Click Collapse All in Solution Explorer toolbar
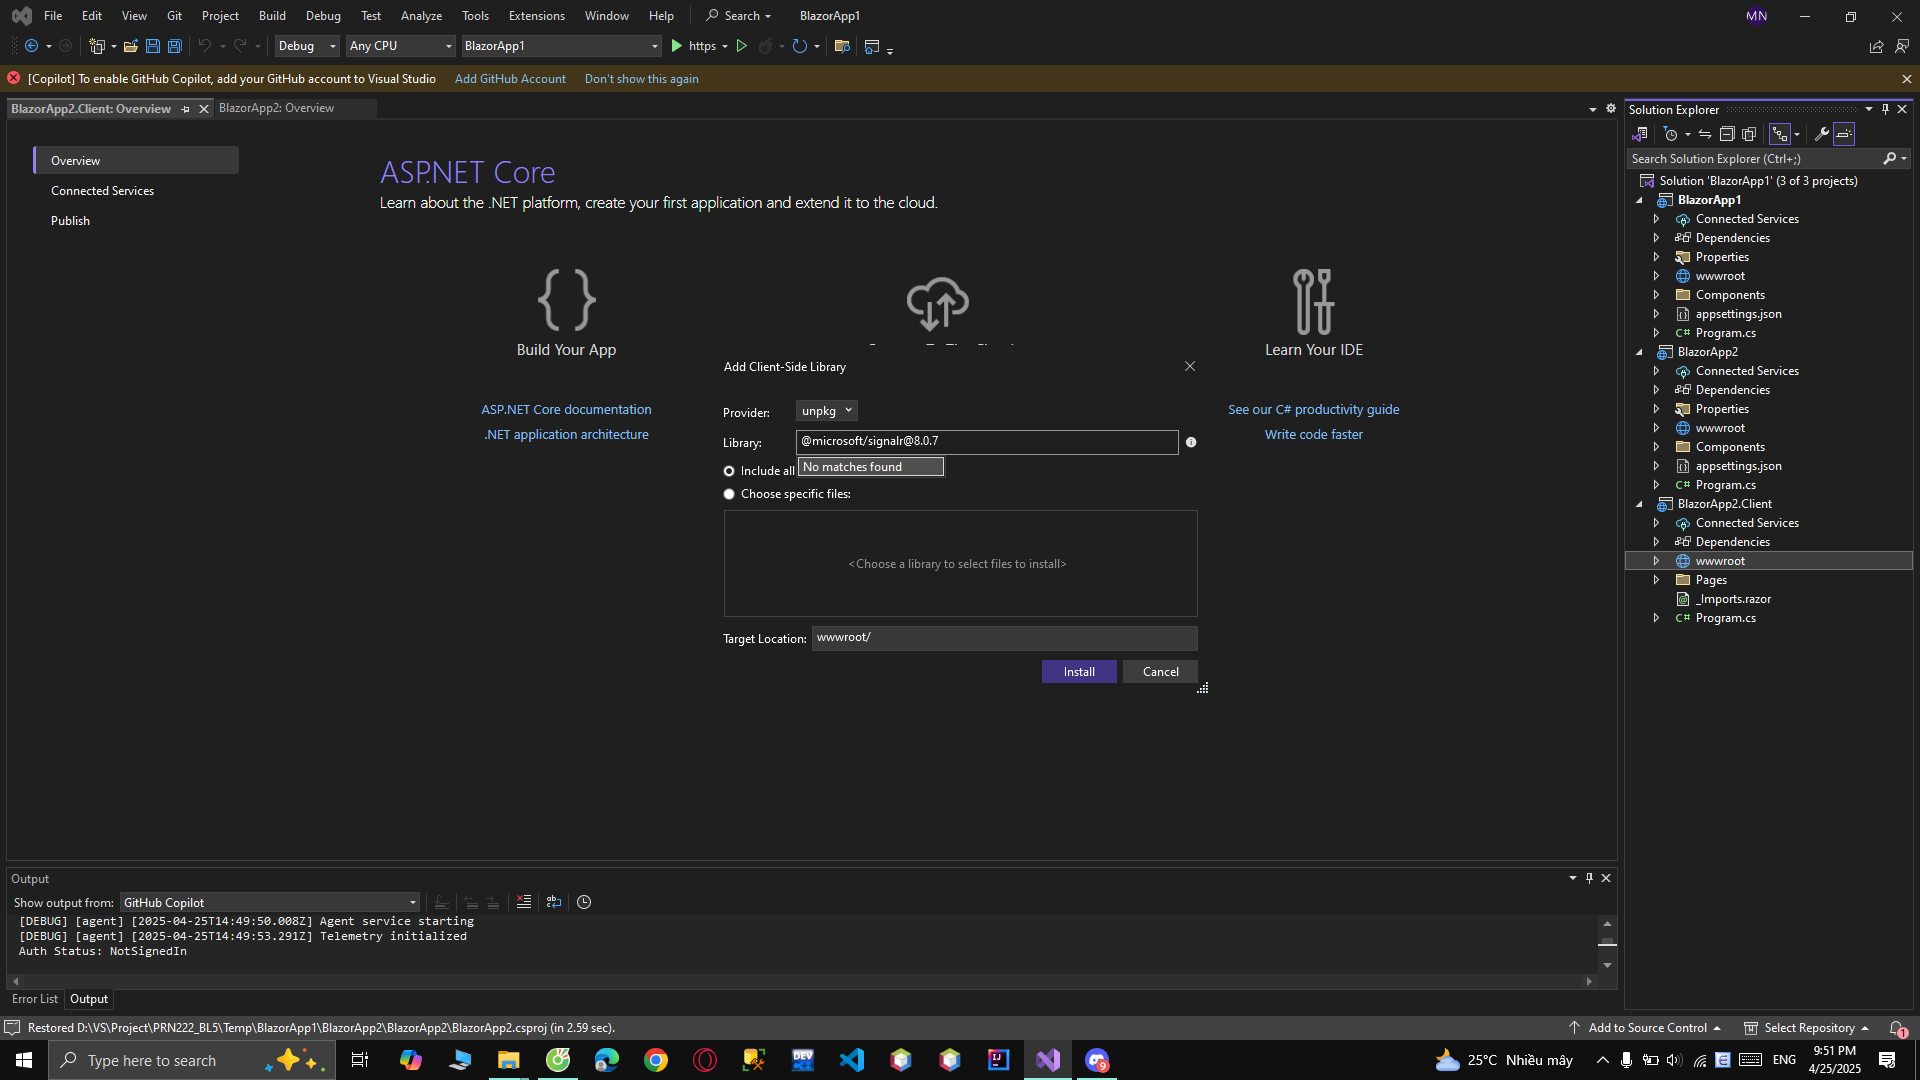Image resolution: width=1920 pixels, height=1080 pixels. coord(1727,134)
